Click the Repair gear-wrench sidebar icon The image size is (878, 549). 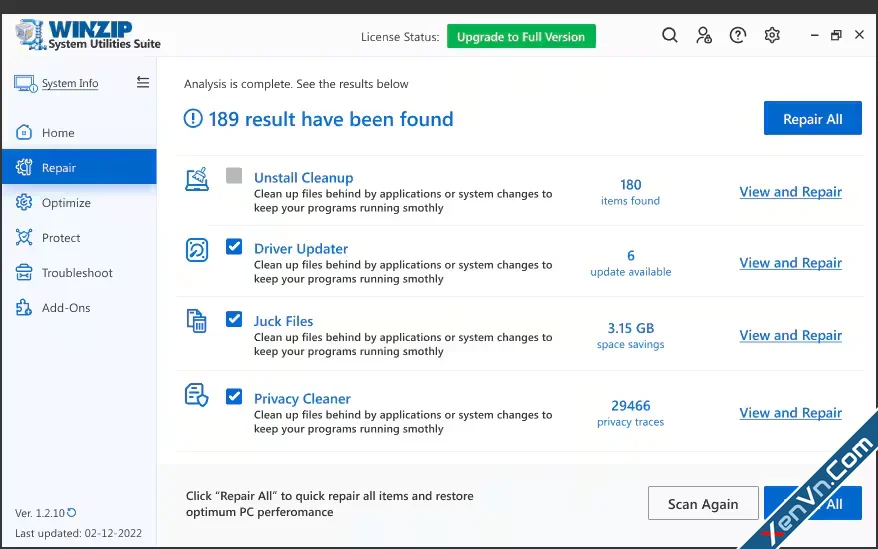click(x=24, y=167)
